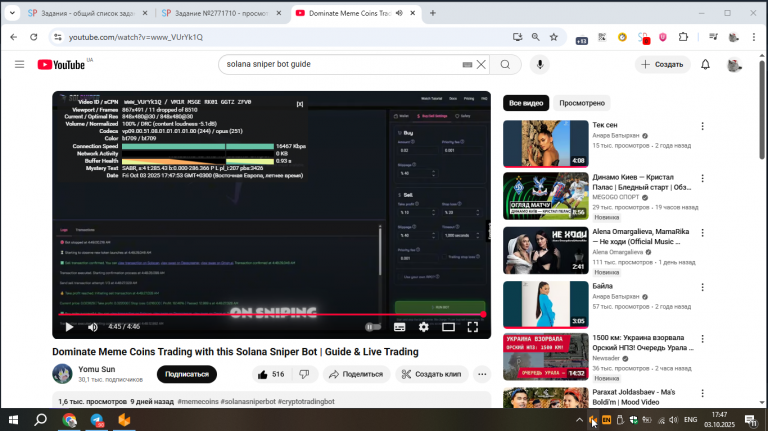Open the Байла video thumbnail

coord(546,304)
